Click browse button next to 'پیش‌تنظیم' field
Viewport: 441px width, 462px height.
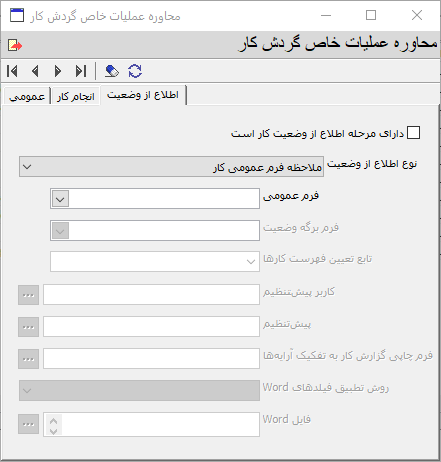coord(28,327)
